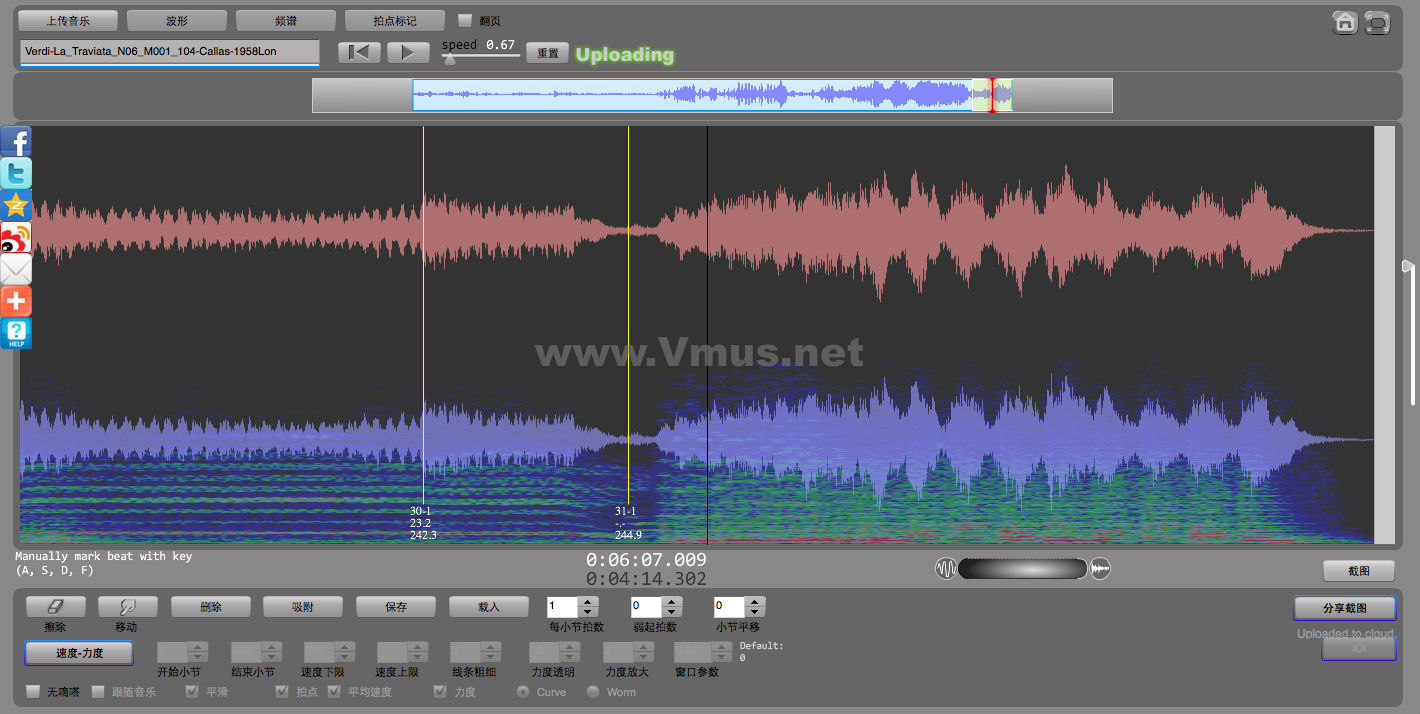Image resolution: width=1420 pixels, height=714 pixels.
Task: Share on Twitter from sidebar
Action: [16, 174]
